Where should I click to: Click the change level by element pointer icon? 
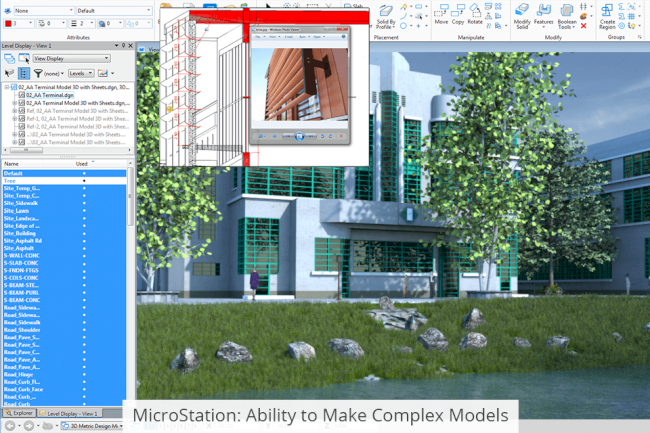coord(24,58)
